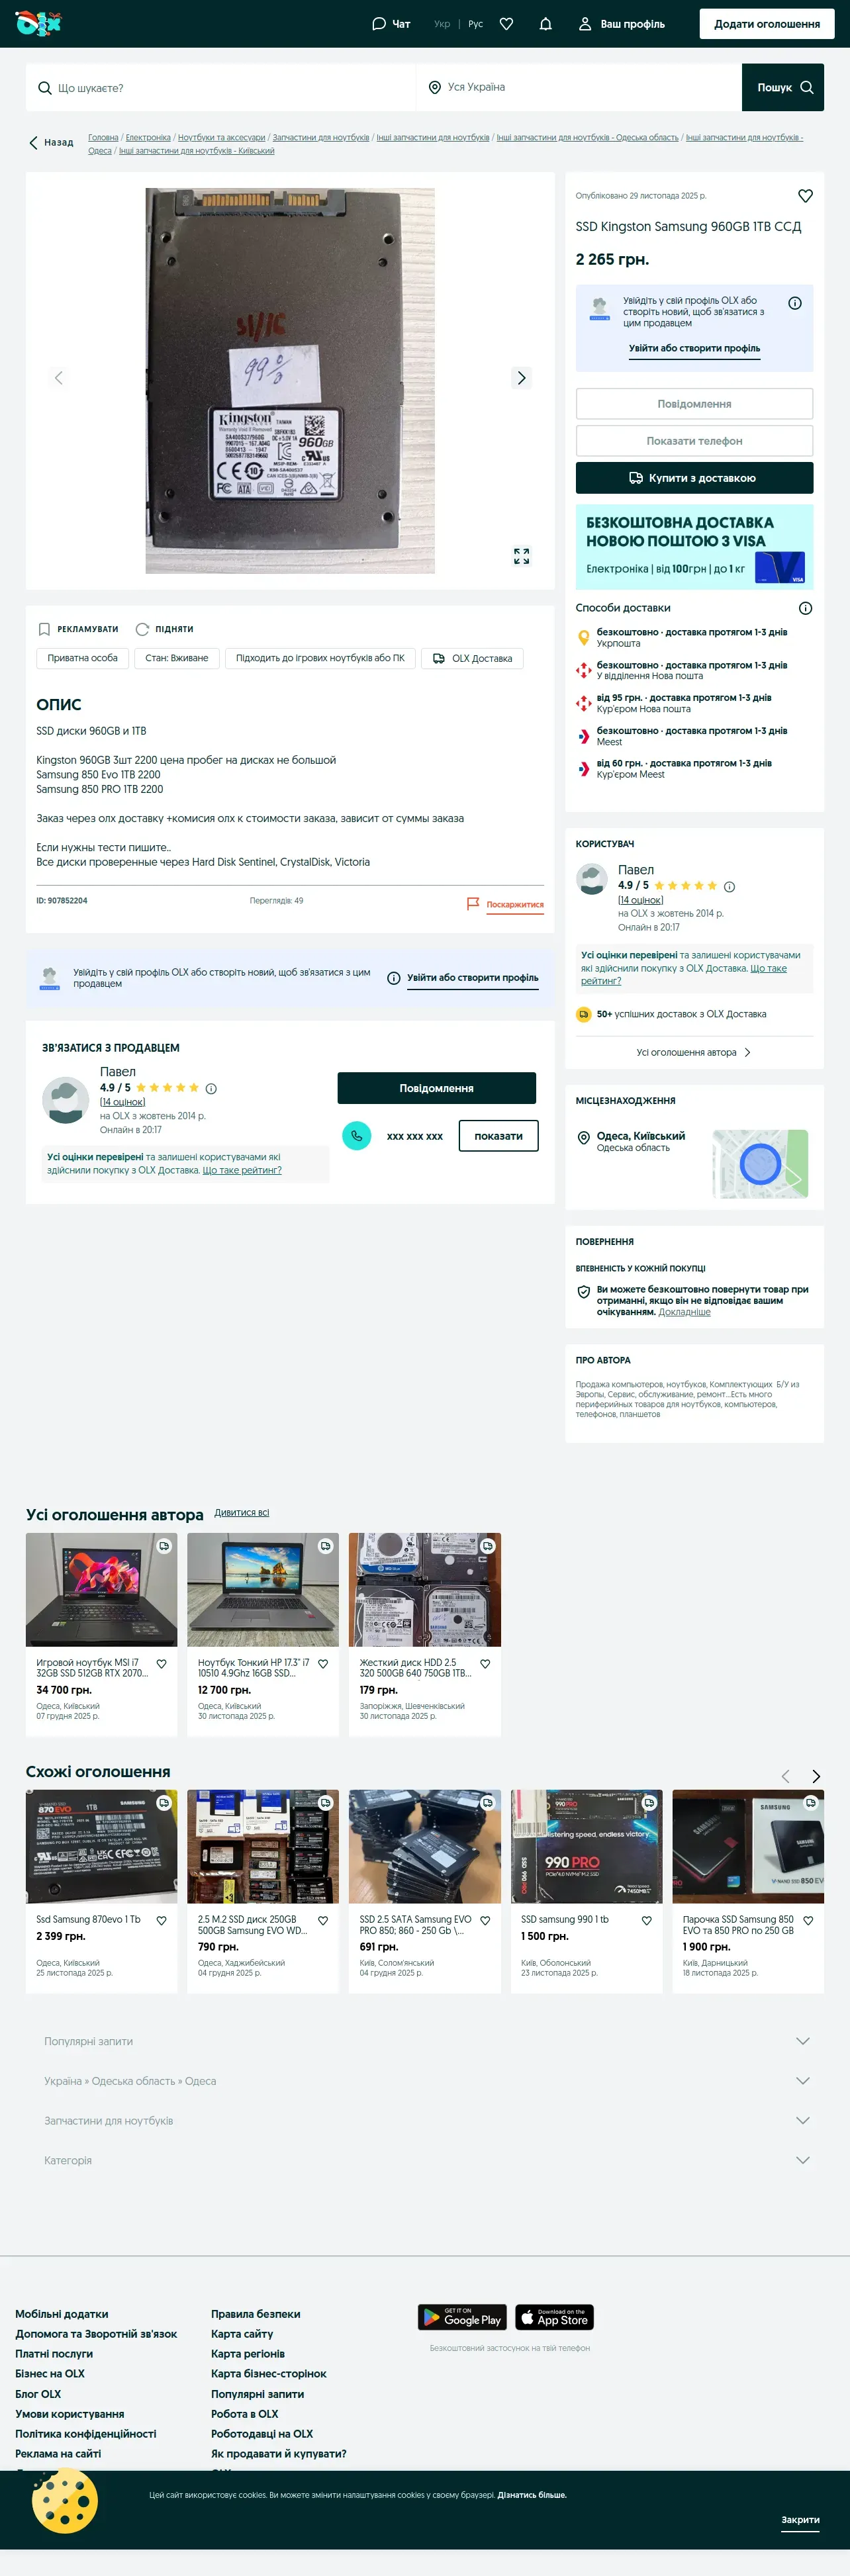
Task: Click sidebar Повідомлення button
Action: point(694,404)
